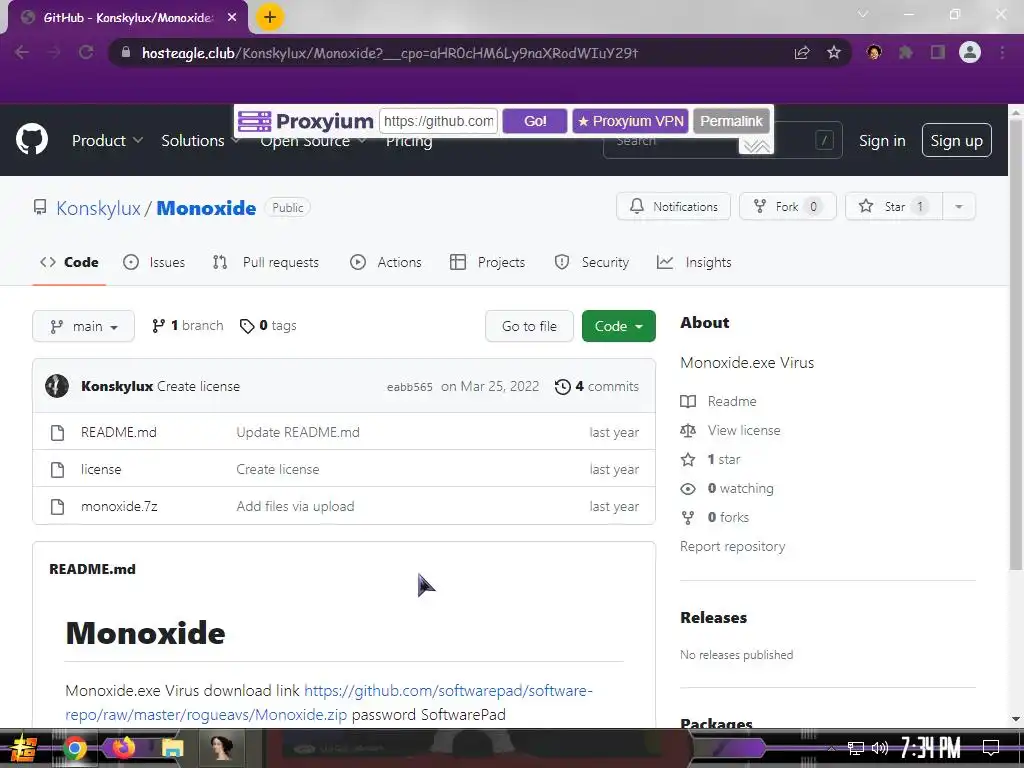Viewport: 1024px width, 768px height.
Task: Open the Pull requests tab
Action: tap(266, 262)
